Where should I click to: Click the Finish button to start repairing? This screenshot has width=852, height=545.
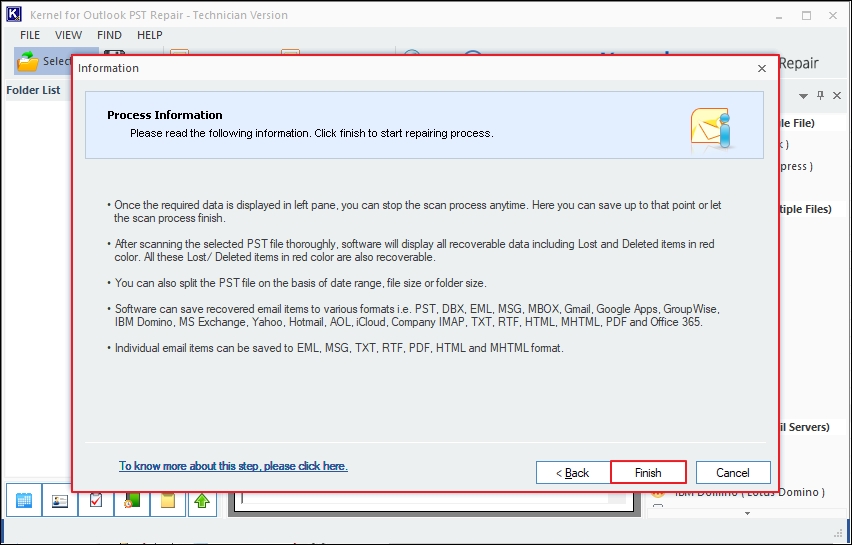point(648,472)
